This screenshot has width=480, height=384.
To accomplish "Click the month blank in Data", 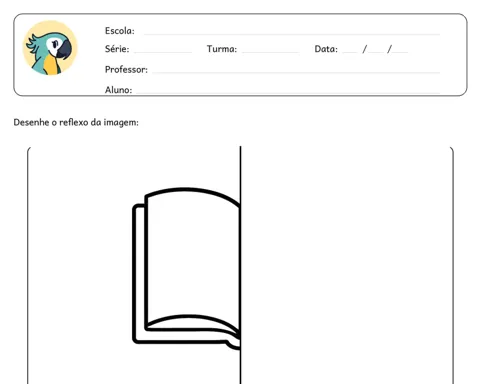I will (x=376, y=52).
